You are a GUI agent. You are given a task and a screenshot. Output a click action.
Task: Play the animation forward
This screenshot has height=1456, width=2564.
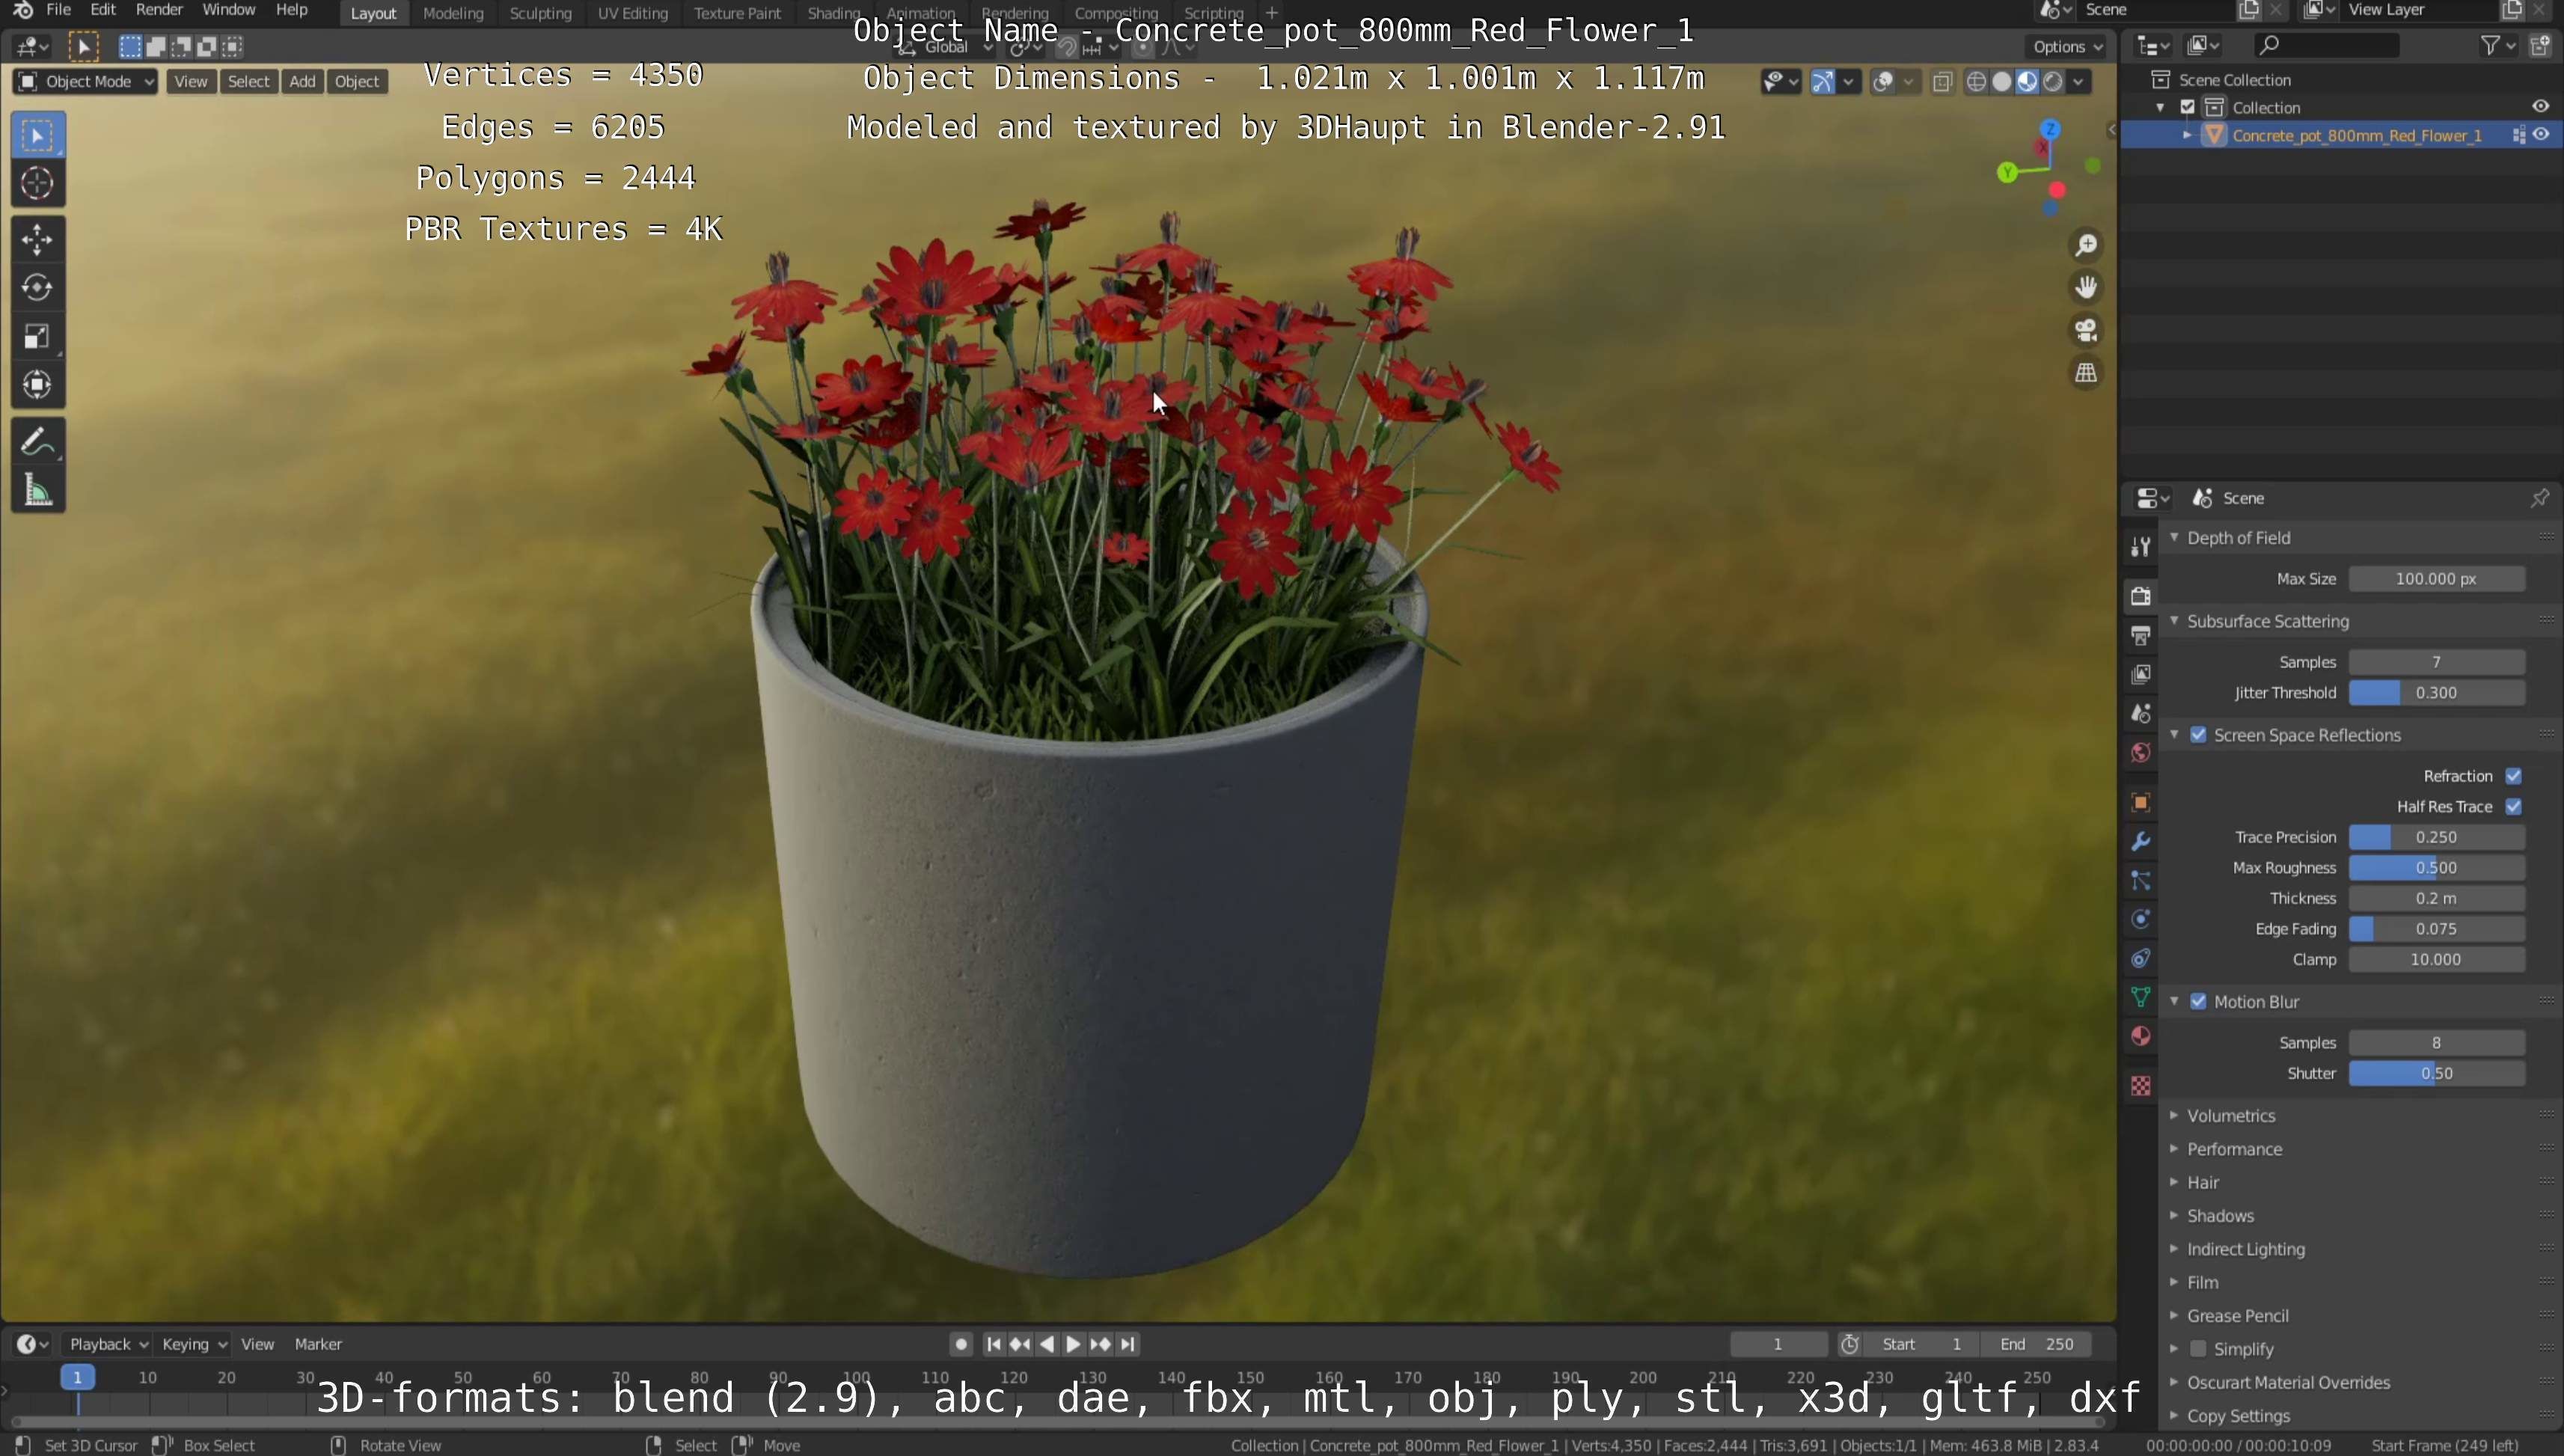coord(1073,1344)
